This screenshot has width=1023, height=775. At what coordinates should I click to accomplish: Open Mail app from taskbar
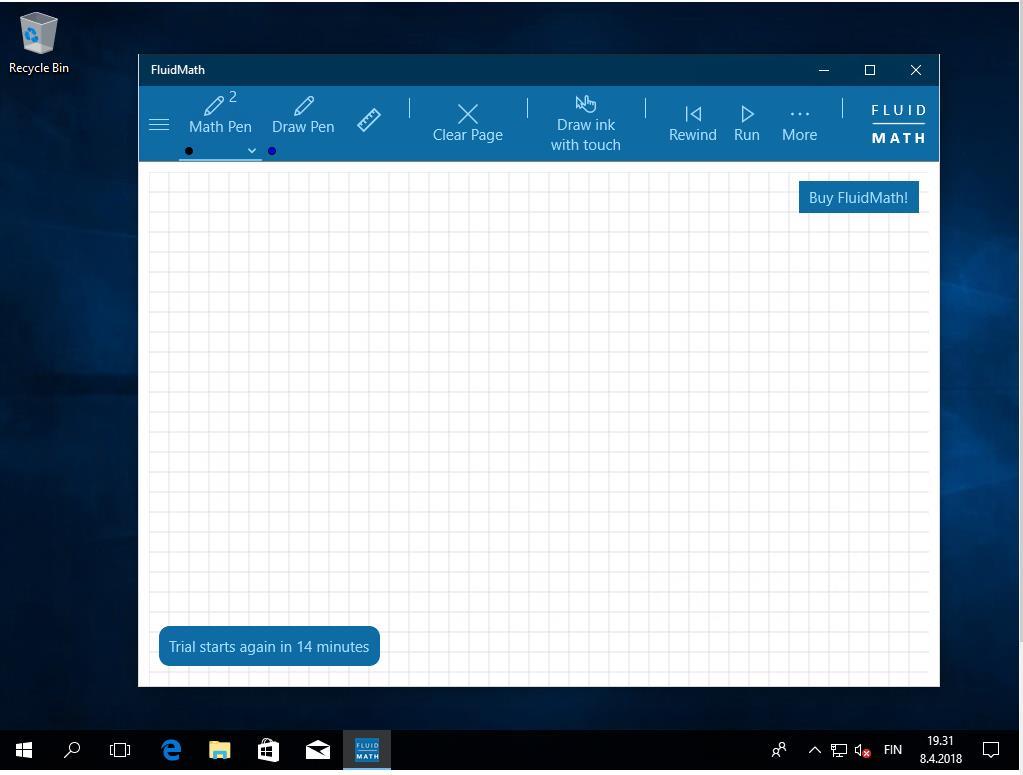point(318,750)
